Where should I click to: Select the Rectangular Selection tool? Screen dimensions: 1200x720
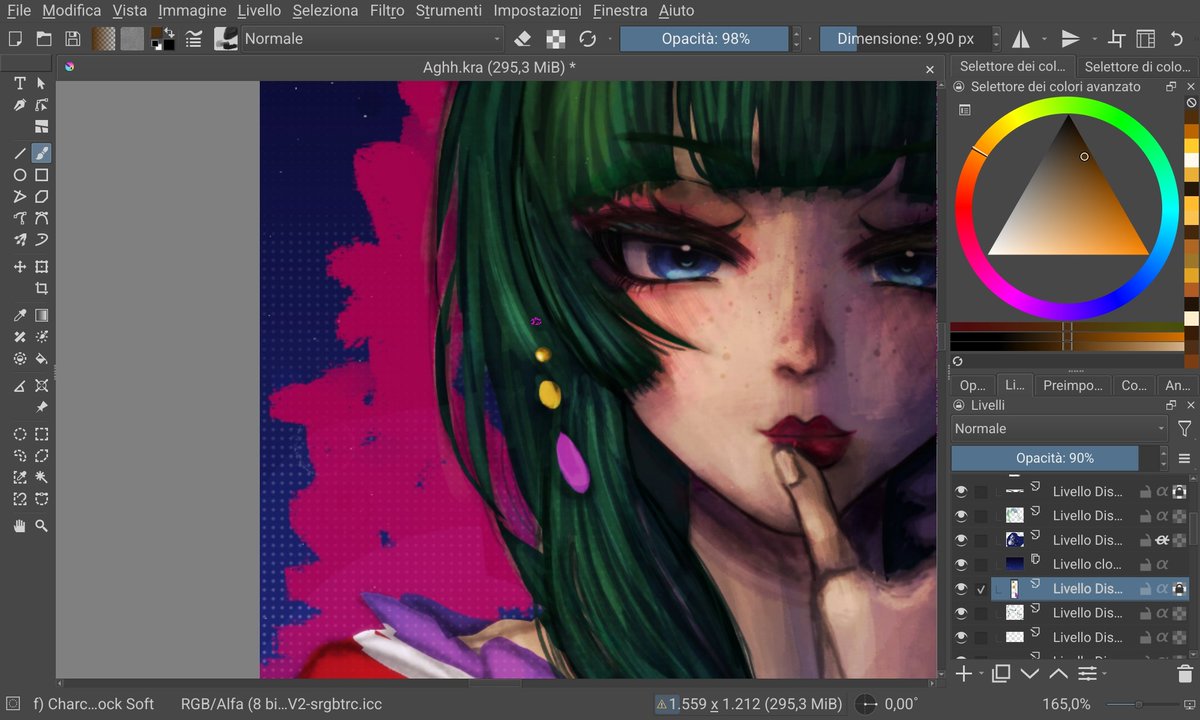click(42, 435)
